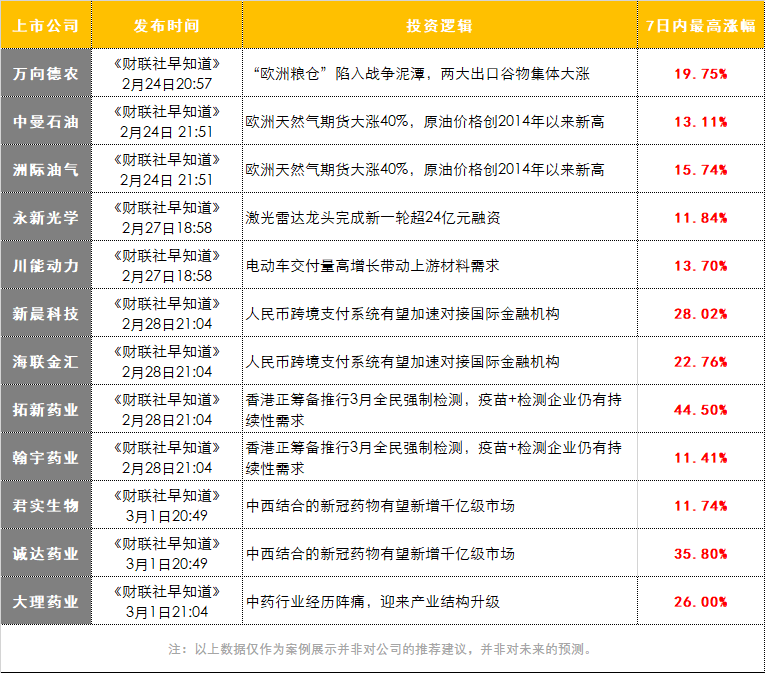Click publish time in 新晨科技 row

pyautogui.click(x=167, y=314)
